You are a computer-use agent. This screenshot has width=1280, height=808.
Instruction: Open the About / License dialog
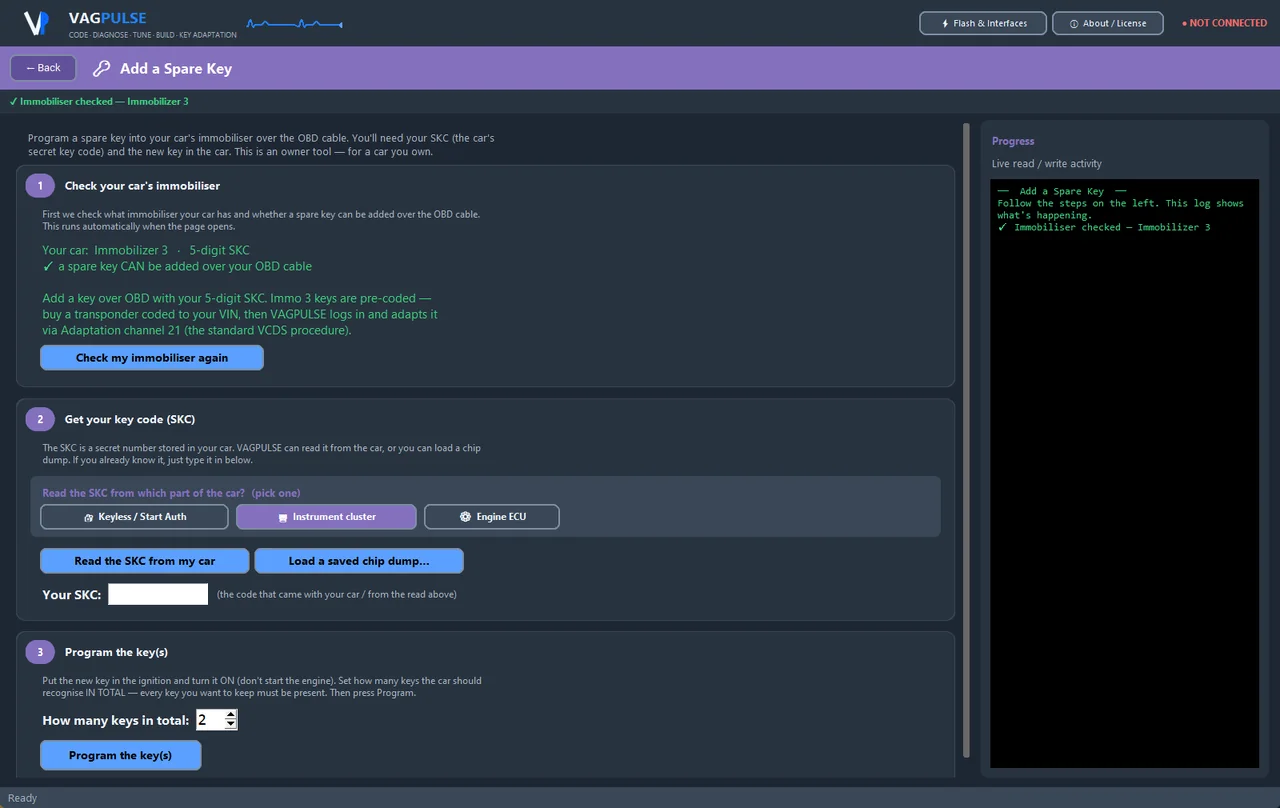(x=1108, y=23)
